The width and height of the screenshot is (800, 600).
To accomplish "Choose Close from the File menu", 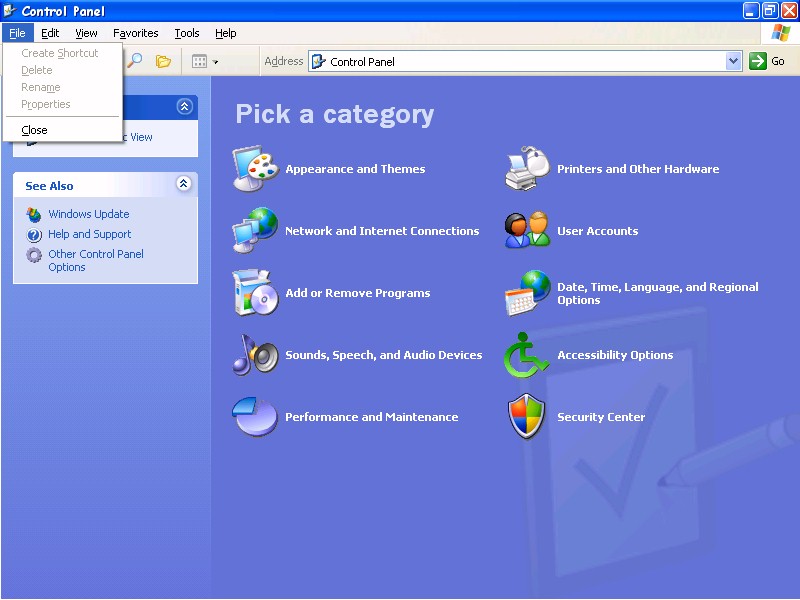I will [x=63, y=130].
